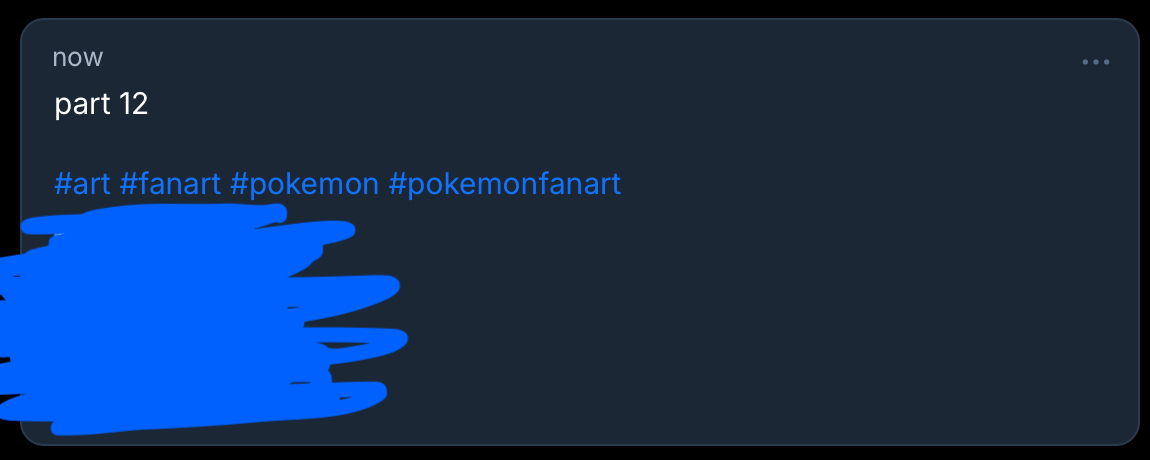Click the "part 12" post text
This screenshot has height=460, width=1150.
(x=101, y=104)
